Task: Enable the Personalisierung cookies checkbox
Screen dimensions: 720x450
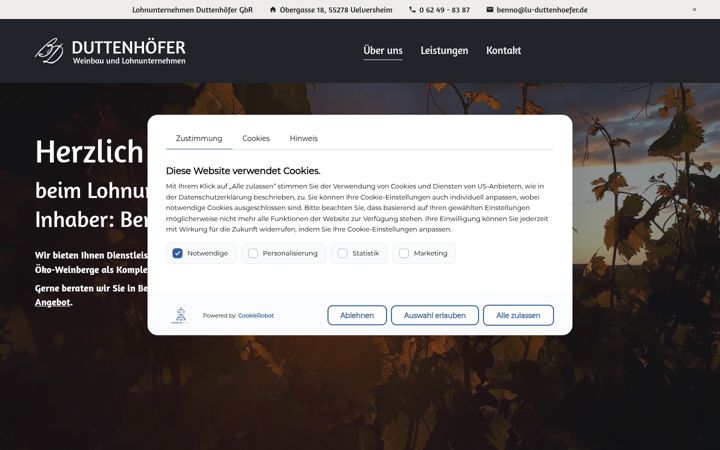Action: [x=253, y=253]
